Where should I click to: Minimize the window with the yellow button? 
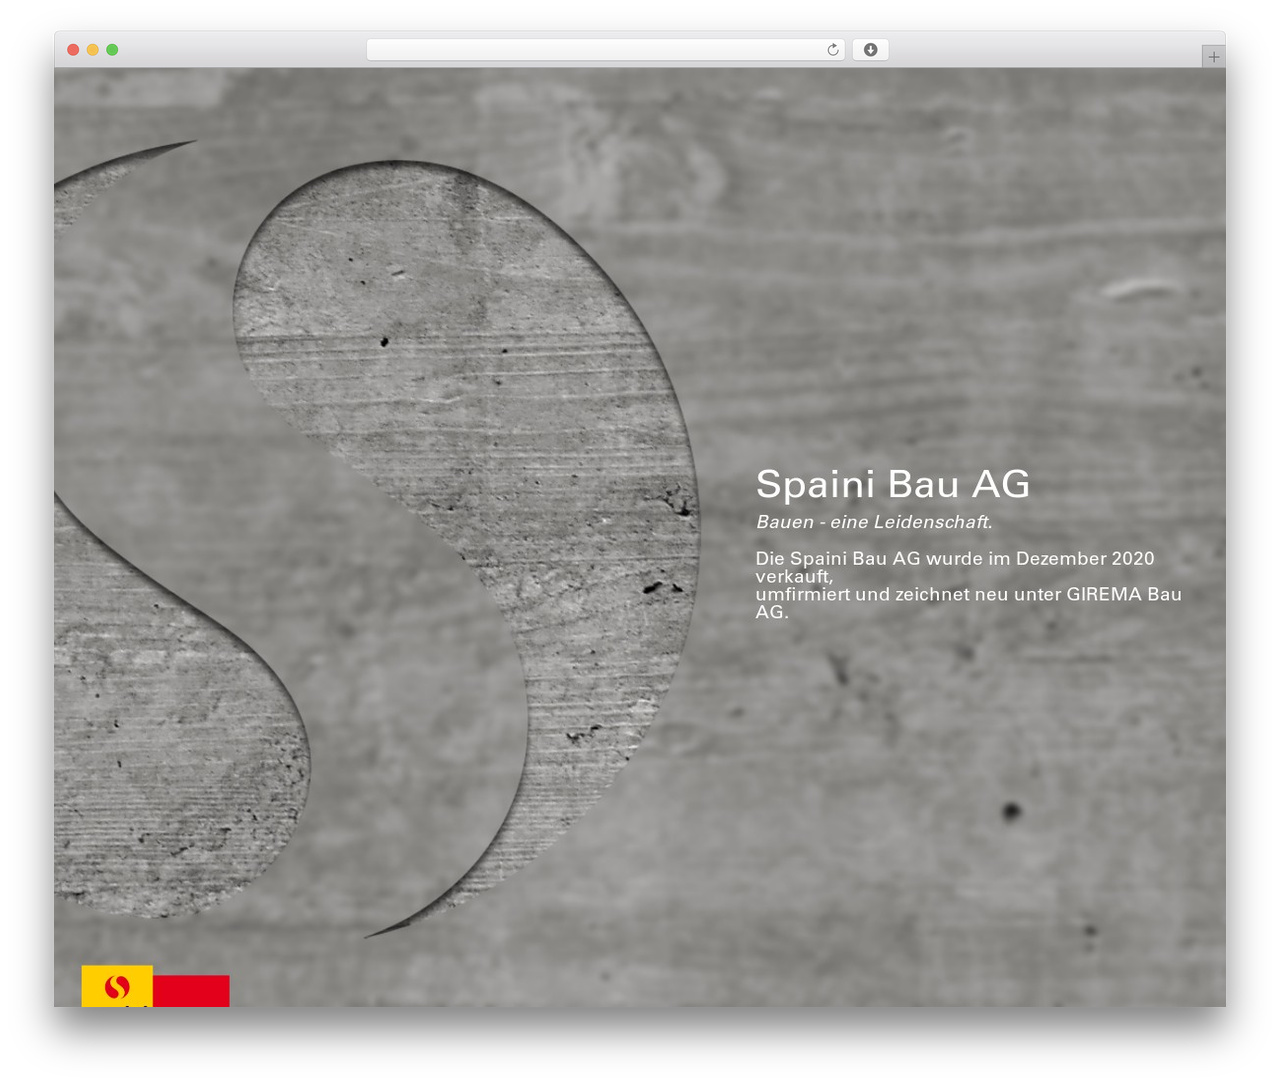(93, 50)
